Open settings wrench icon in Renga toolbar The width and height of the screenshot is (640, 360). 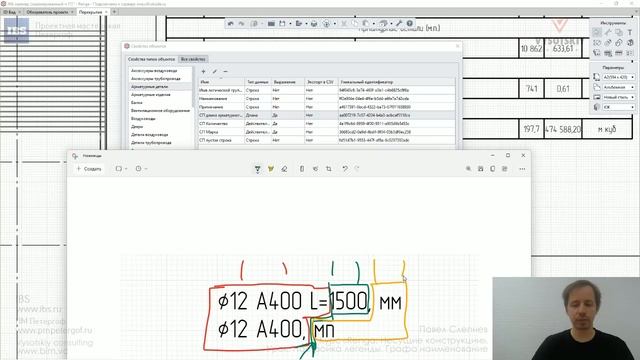click(x=399, y=24)
